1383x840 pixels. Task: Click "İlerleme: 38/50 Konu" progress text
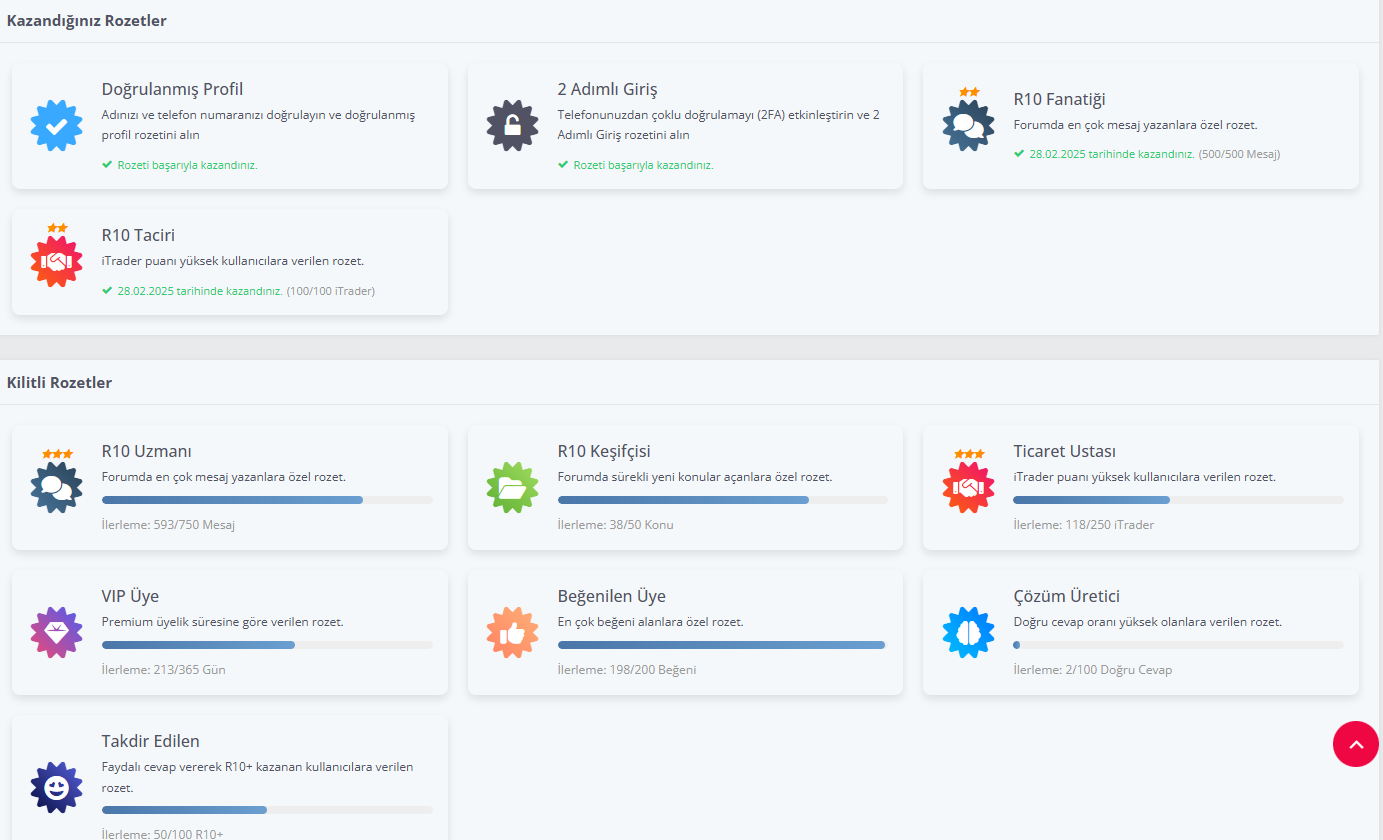click(x=616, y=524)
